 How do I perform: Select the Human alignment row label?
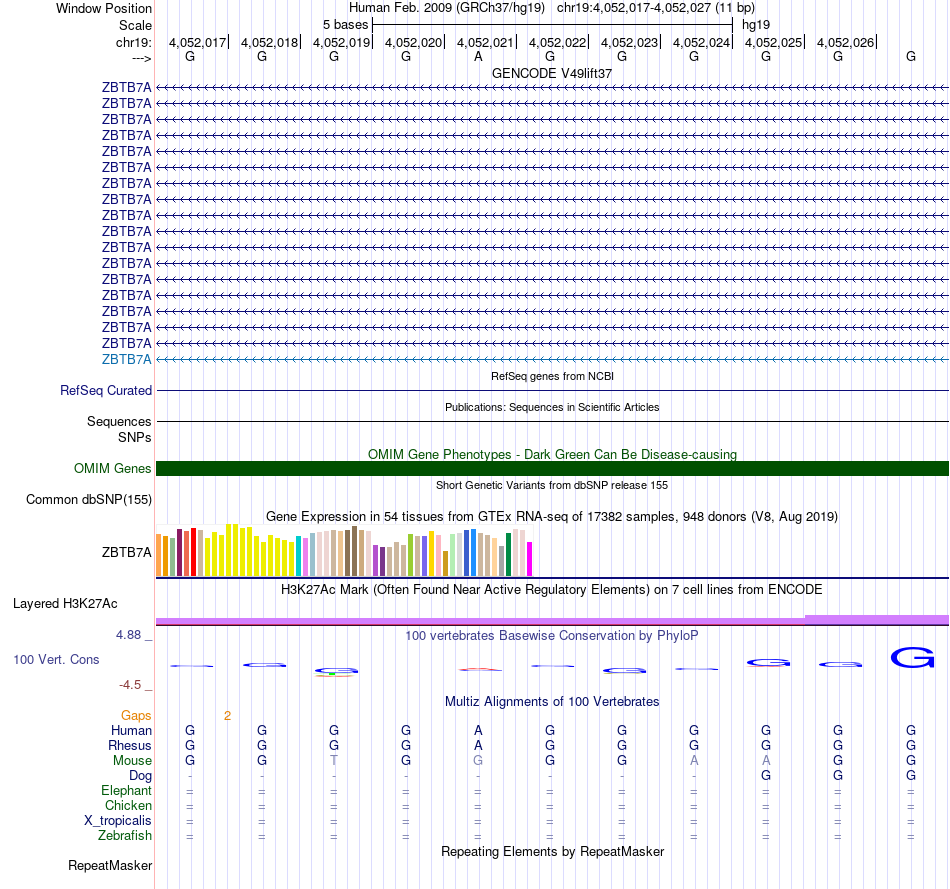131,730
